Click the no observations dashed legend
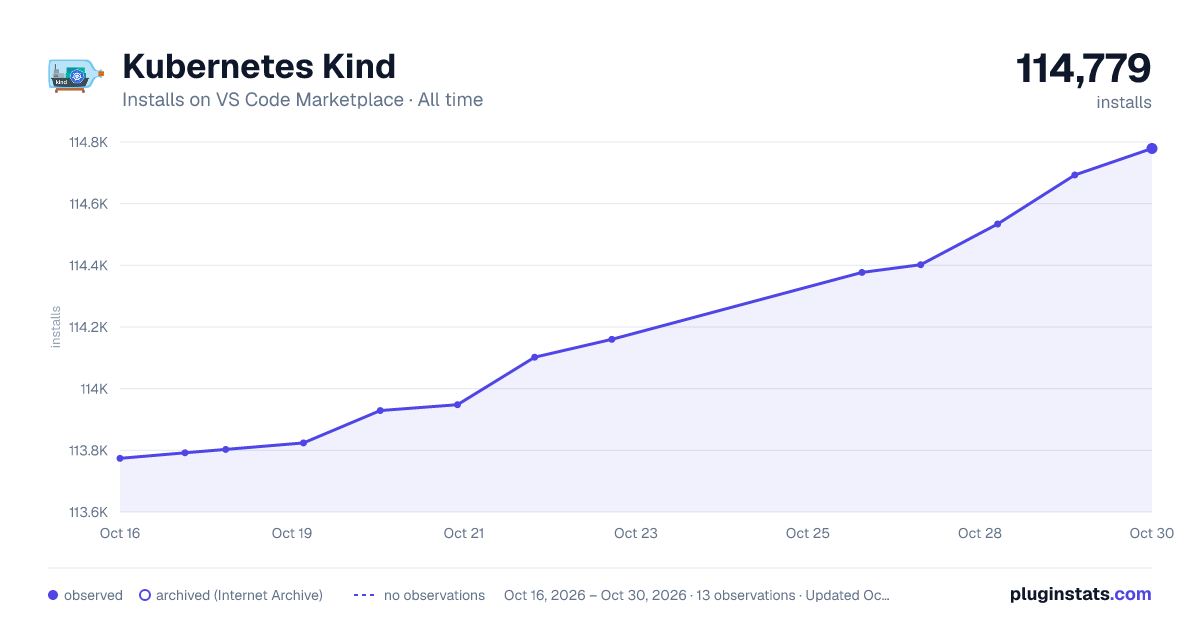 364,595
